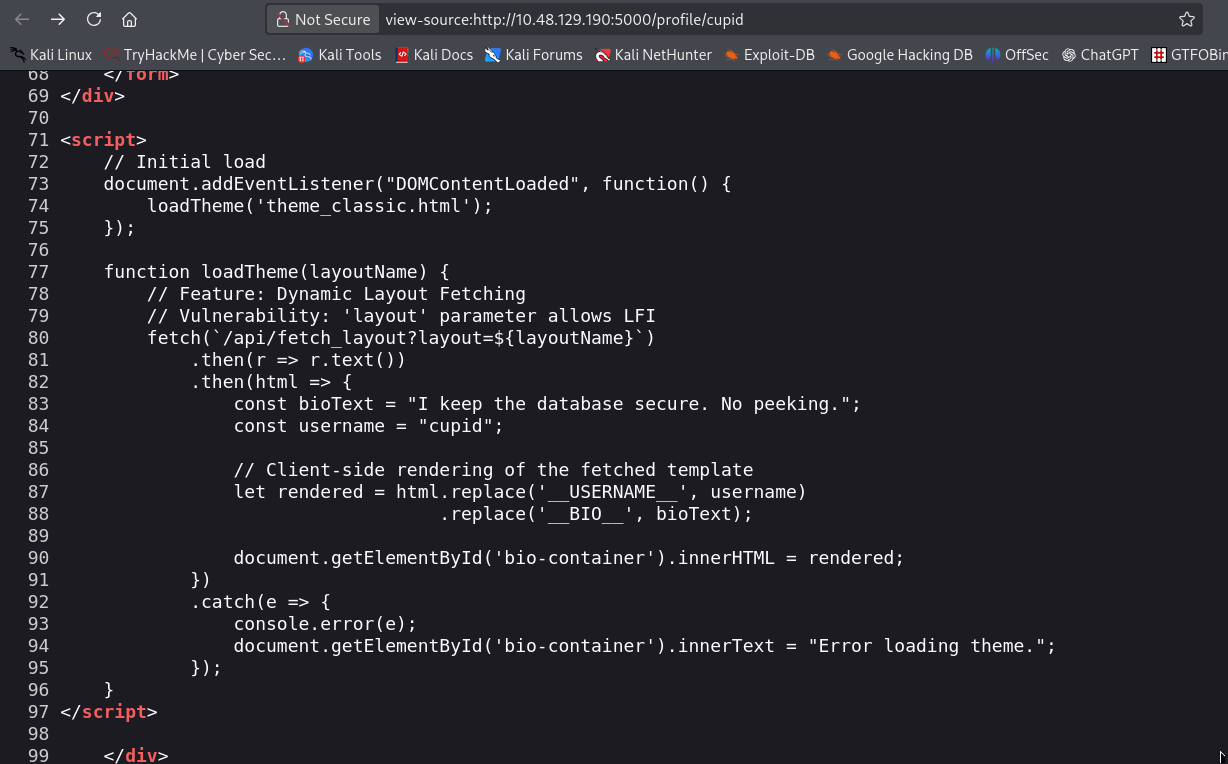The width and height of the screenshot is (1228, 764).
Task: Click the view-source URL address field
Action: [x=700, y=19]
